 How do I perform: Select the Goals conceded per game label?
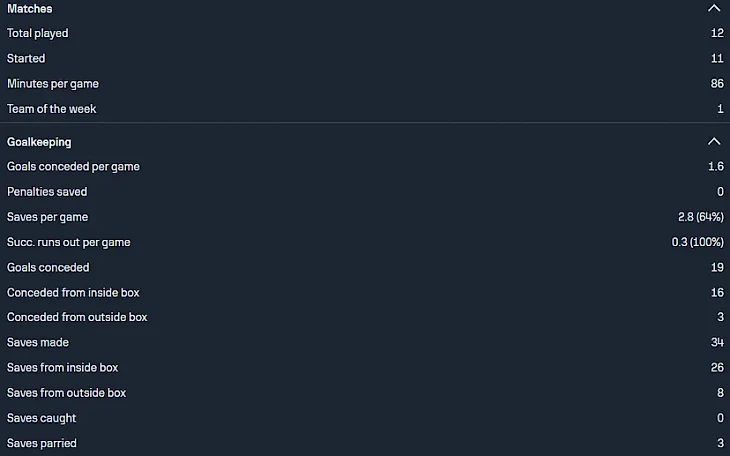click(73, 167)
